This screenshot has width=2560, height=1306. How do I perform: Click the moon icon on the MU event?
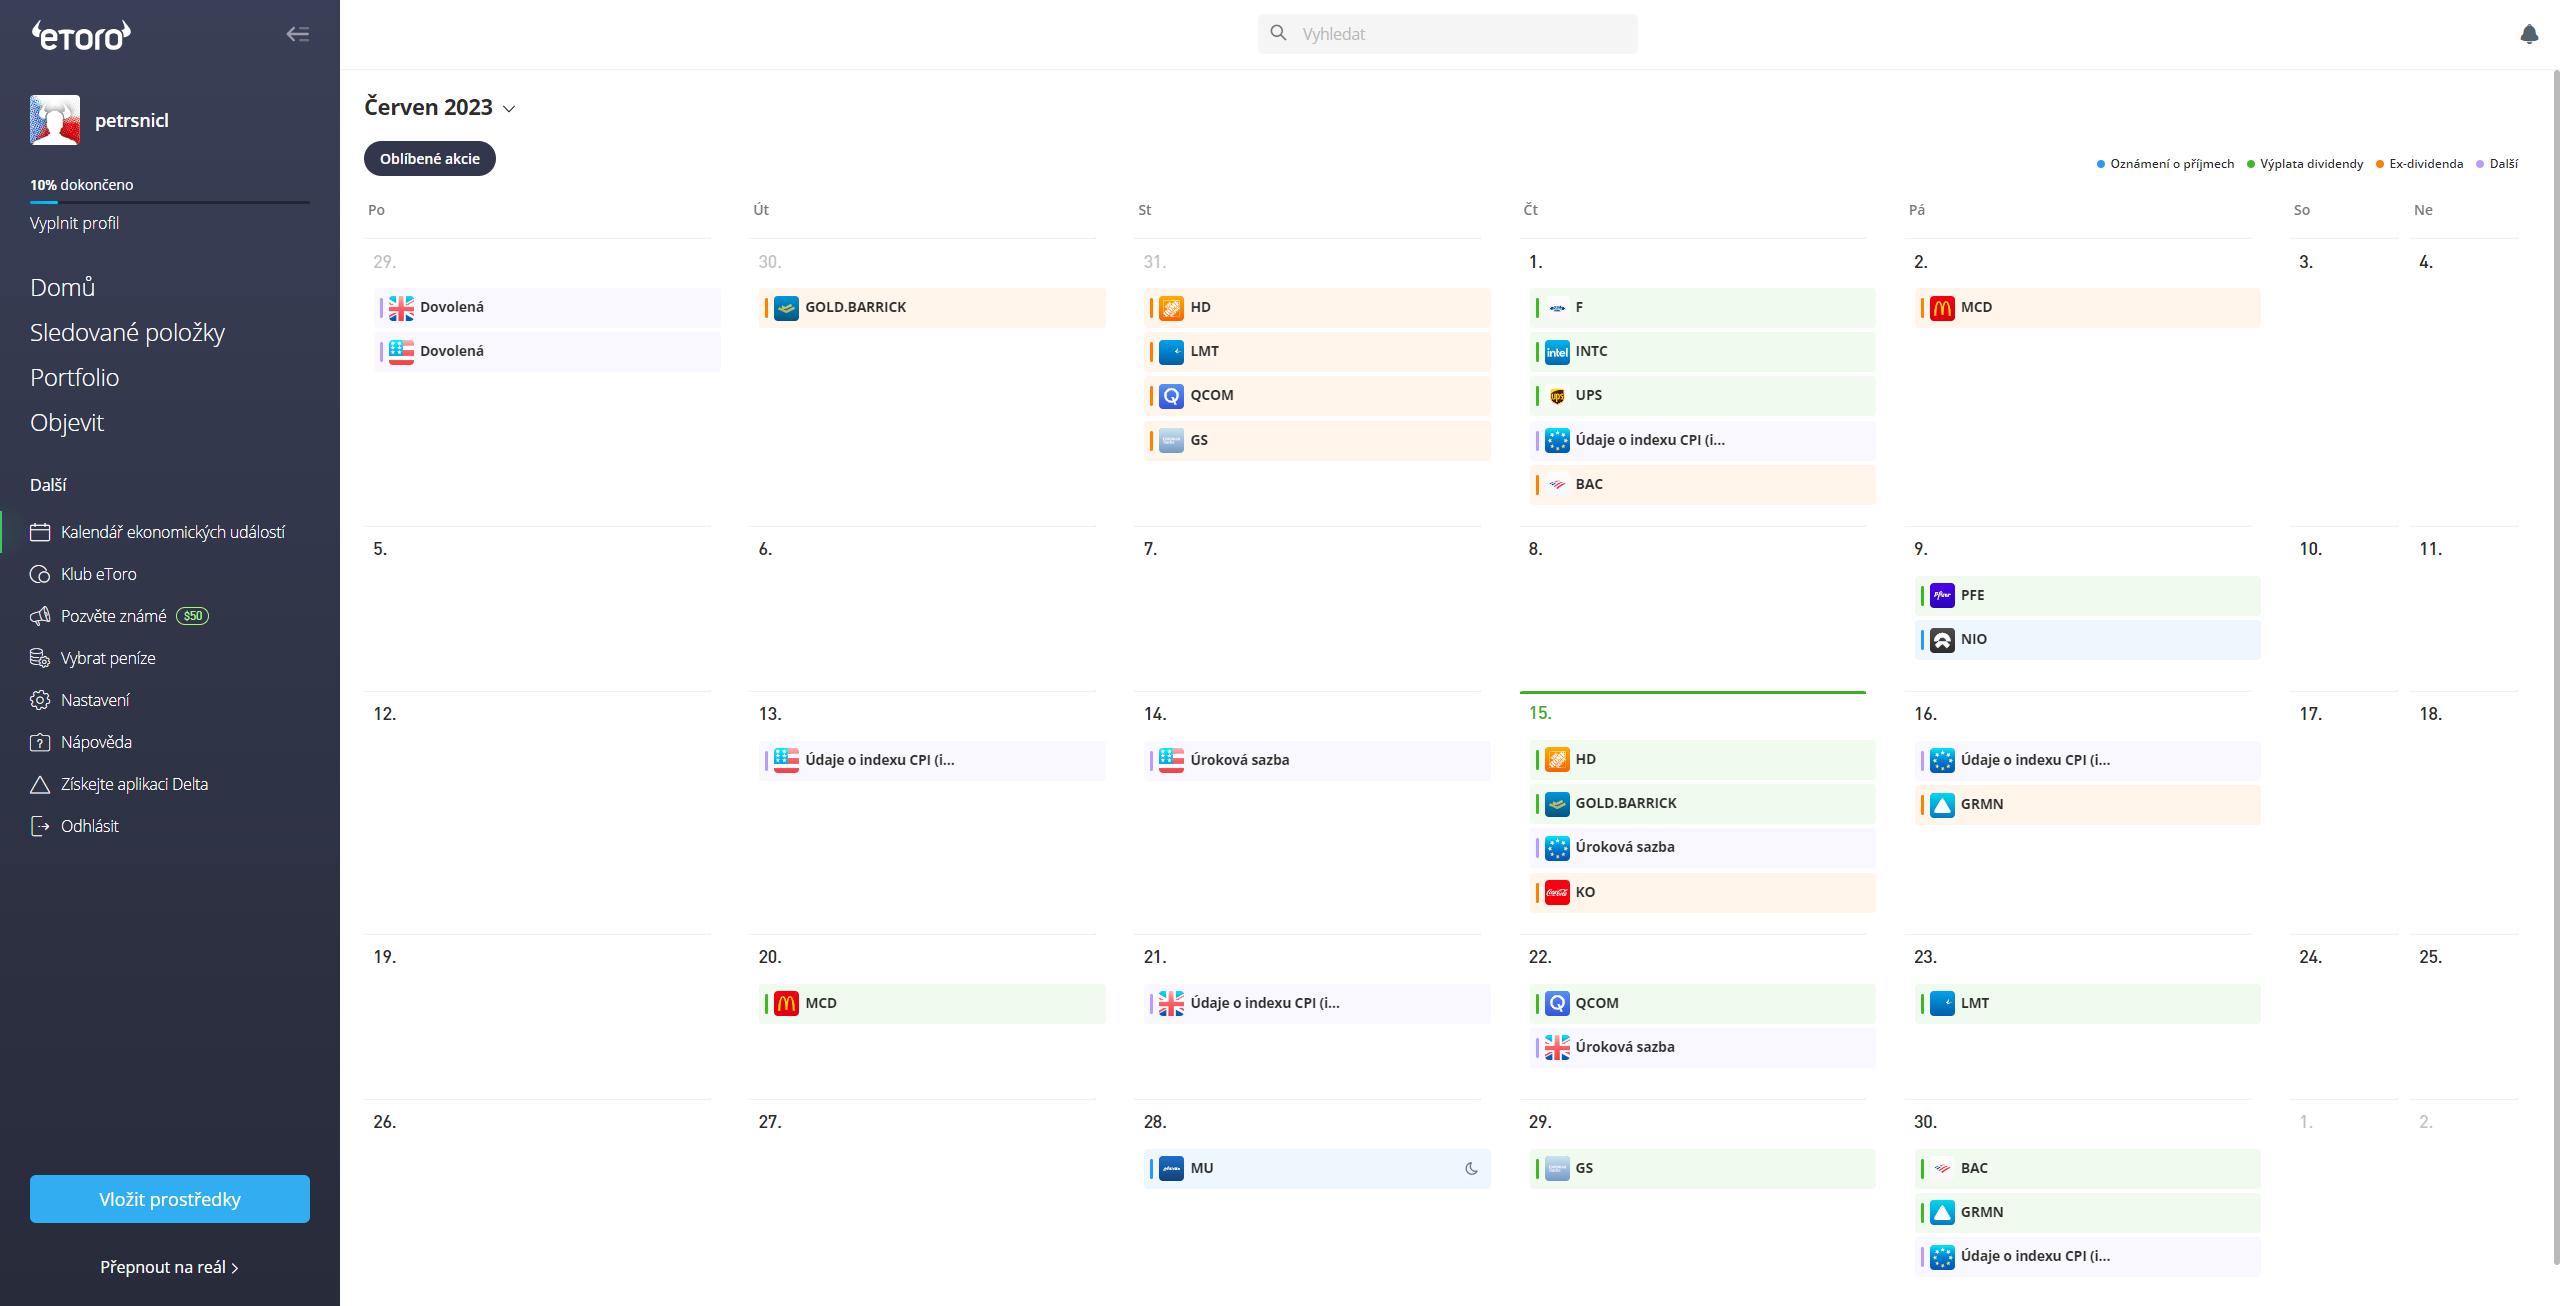click(1471, 1169)
